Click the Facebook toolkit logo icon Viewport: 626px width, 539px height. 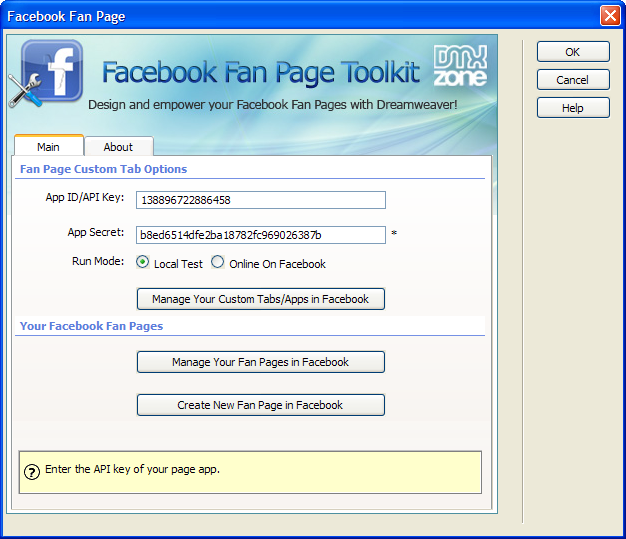click(46, 73)
